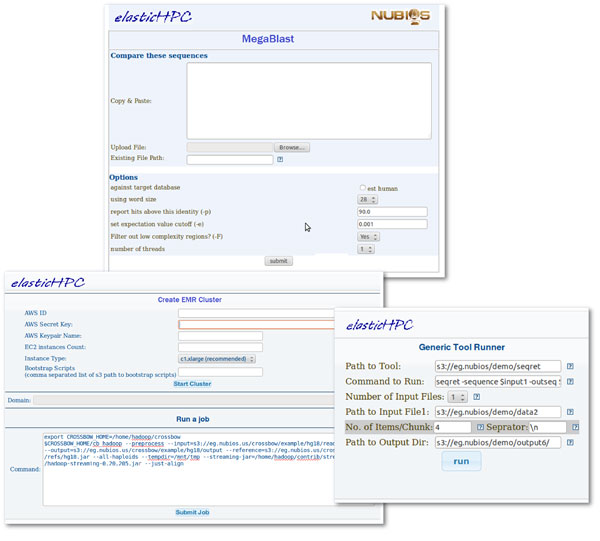Click the Submit Job link
This screenshot has width=600, height=541.
click(x=192, y=512)
